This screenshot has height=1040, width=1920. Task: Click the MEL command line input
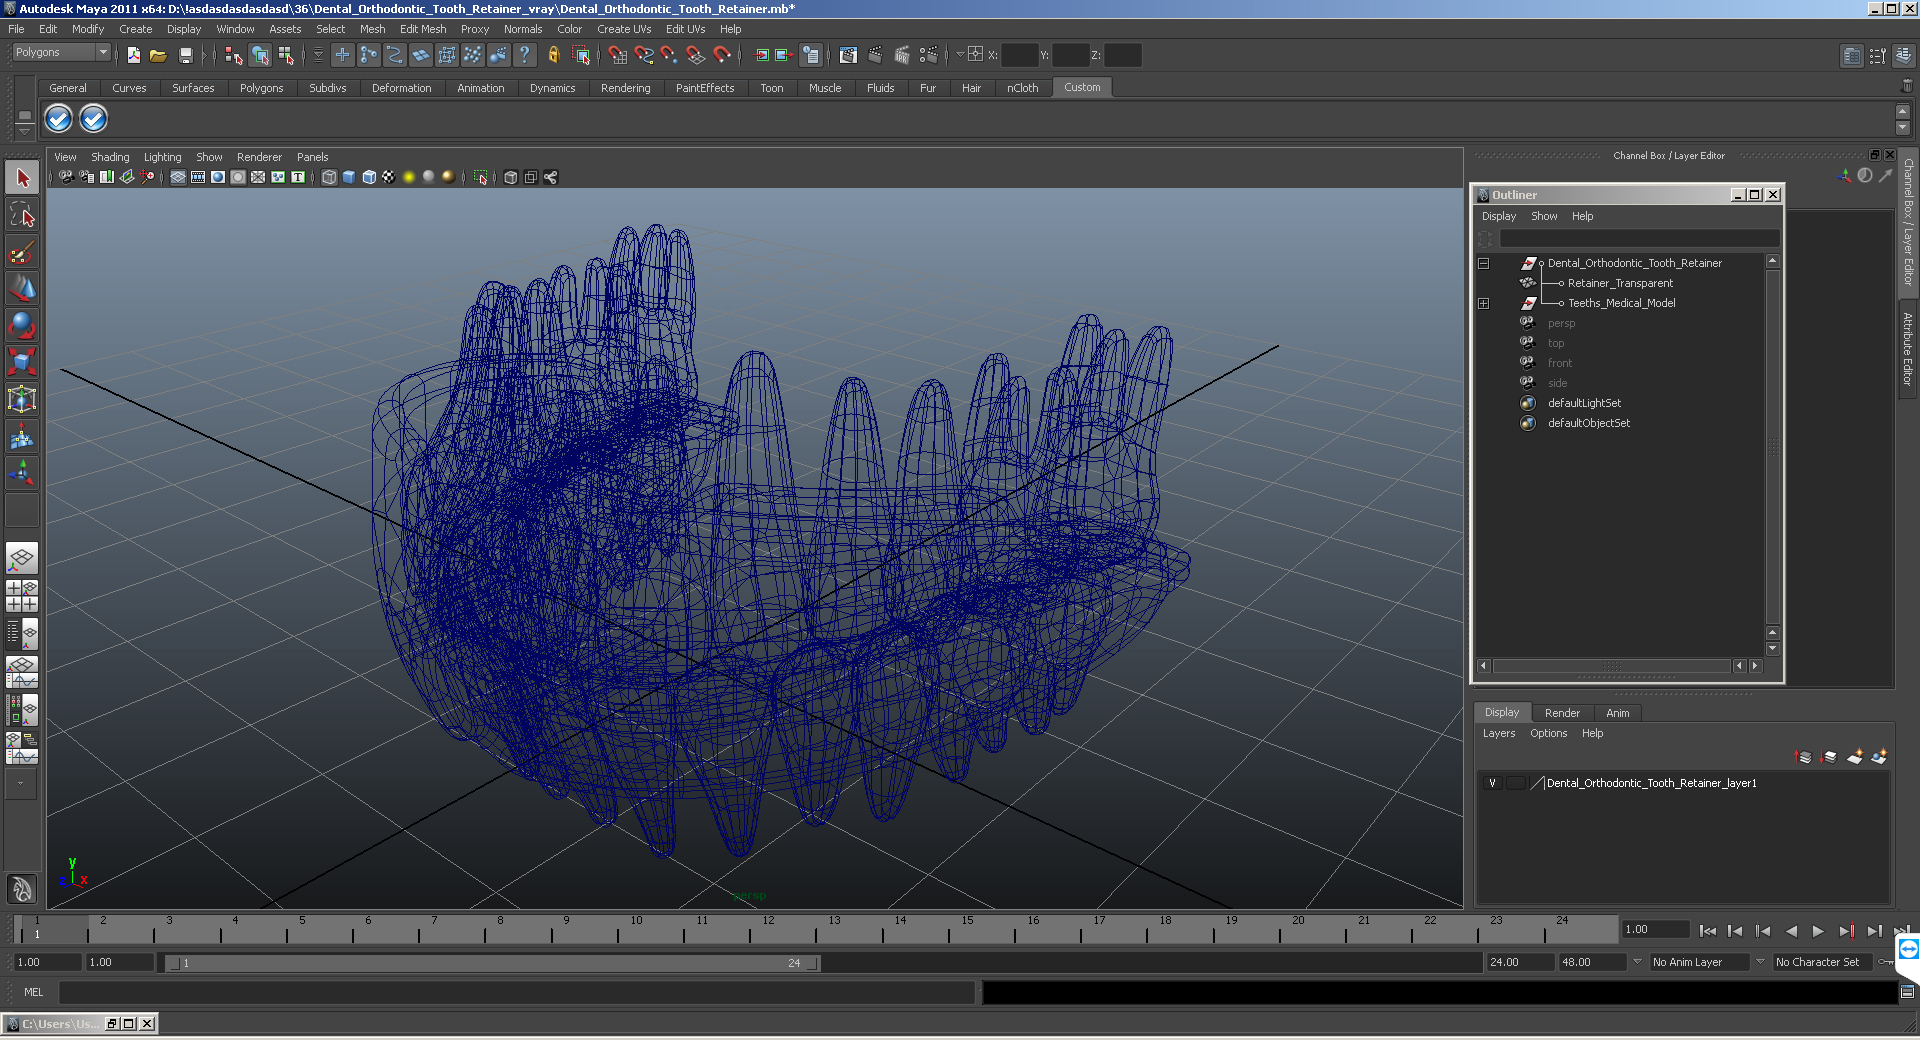point(516,992)
